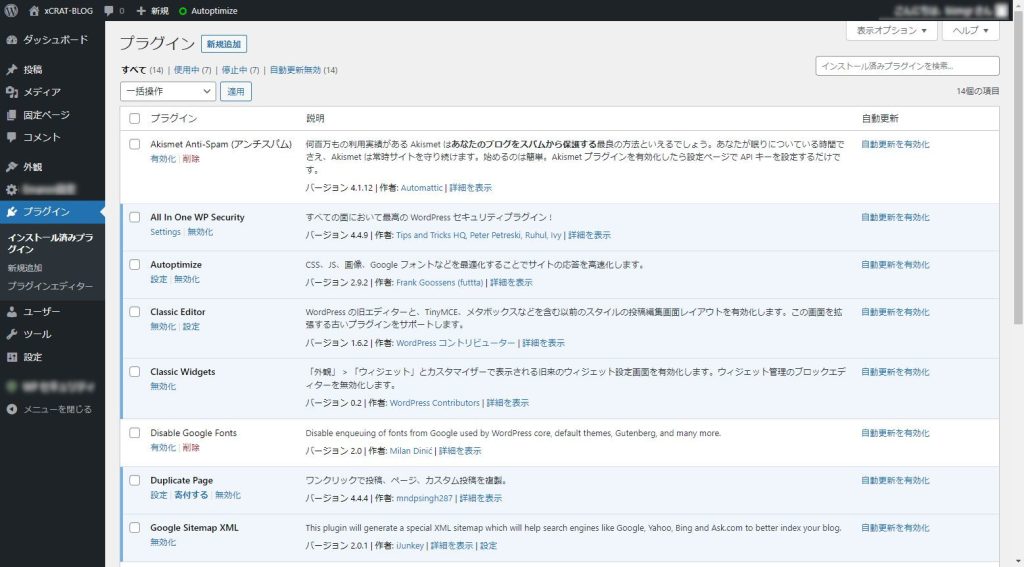
Task: Check the All In One WP Security checkbox
Action: [x=135, y=217]
